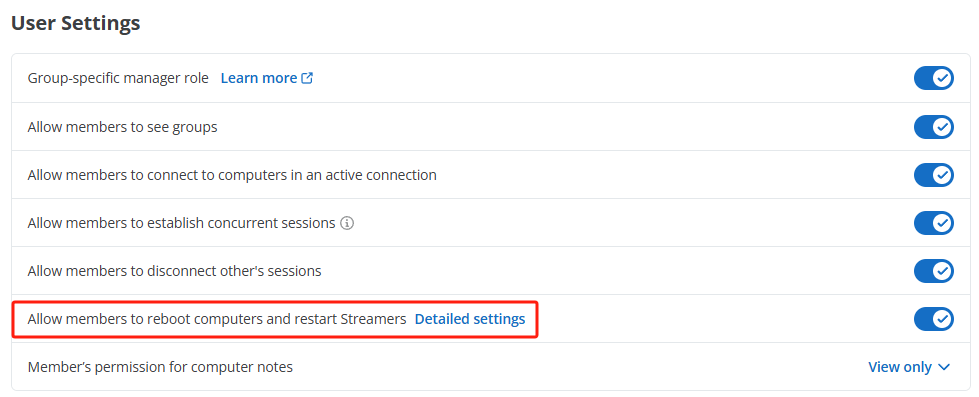The image size is (979, 397).
Task: Click the reboot computers and restart Streamers text
Action: pos(217,319)
